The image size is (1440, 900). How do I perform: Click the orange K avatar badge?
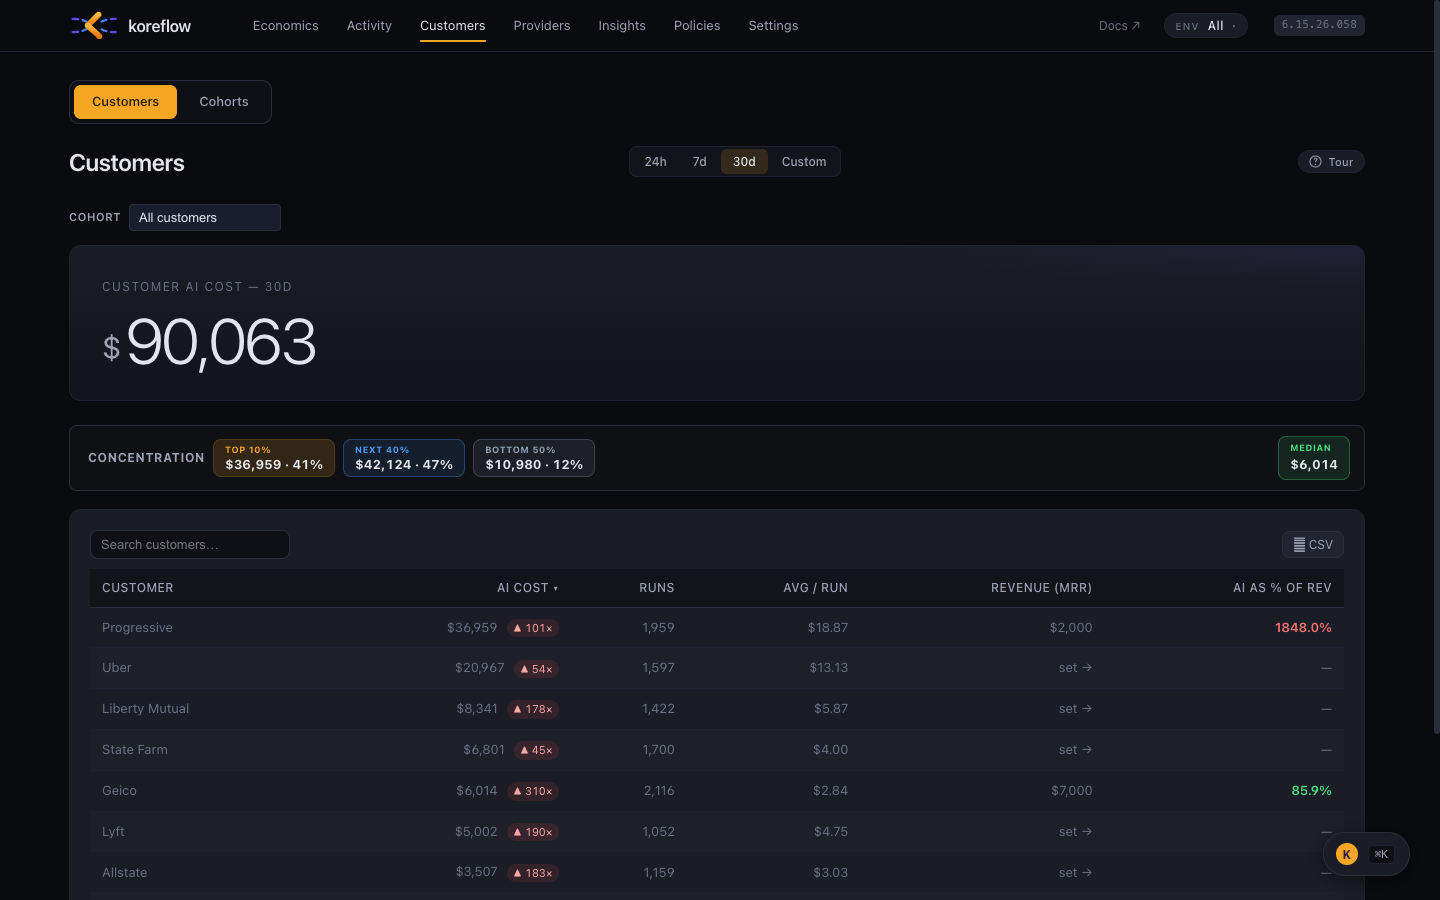pos(1347,854)
